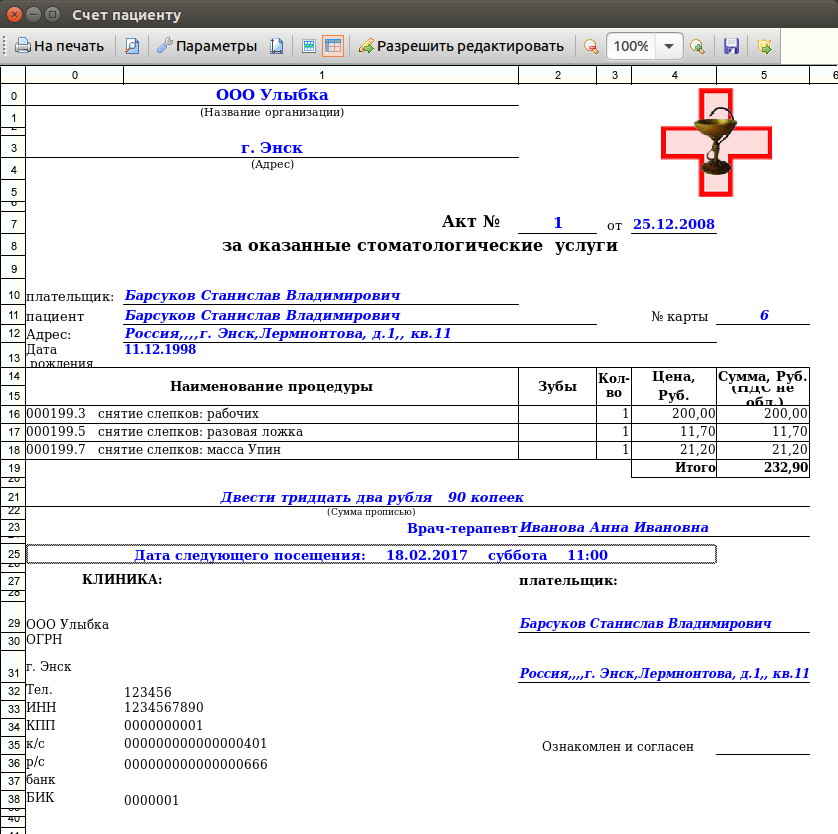Click the payer name in row 29
The height and width of the screenshot is (834, 838).
(x=646, y=623)
